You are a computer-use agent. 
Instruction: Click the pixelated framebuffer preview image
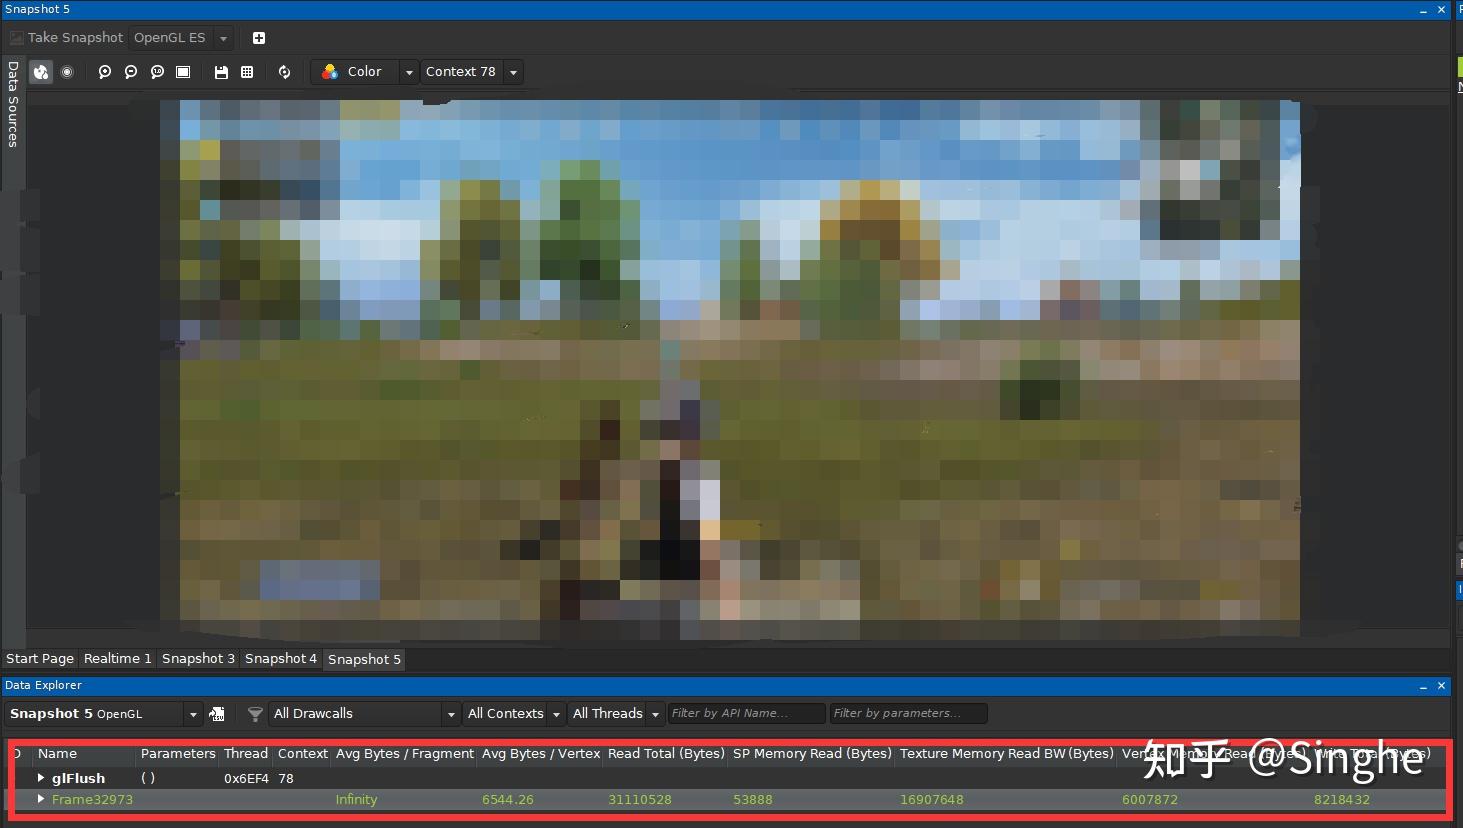point(730,368)
